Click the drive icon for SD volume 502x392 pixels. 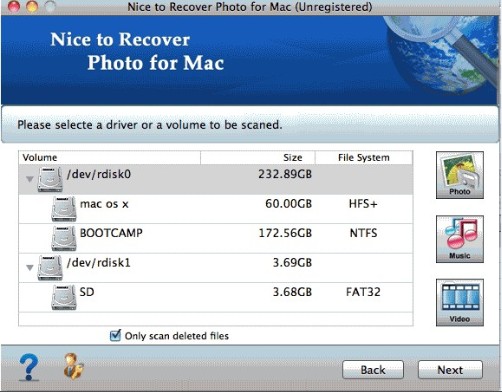point(64,297)
